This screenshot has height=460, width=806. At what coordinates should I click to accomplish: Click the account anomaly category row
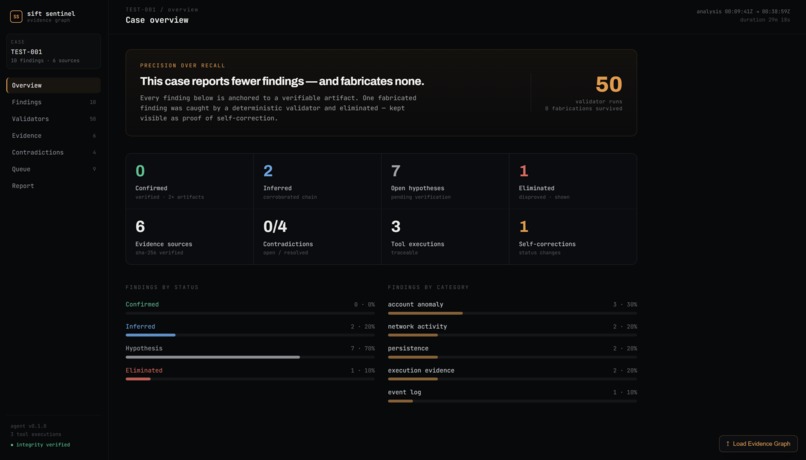(512, 307)
